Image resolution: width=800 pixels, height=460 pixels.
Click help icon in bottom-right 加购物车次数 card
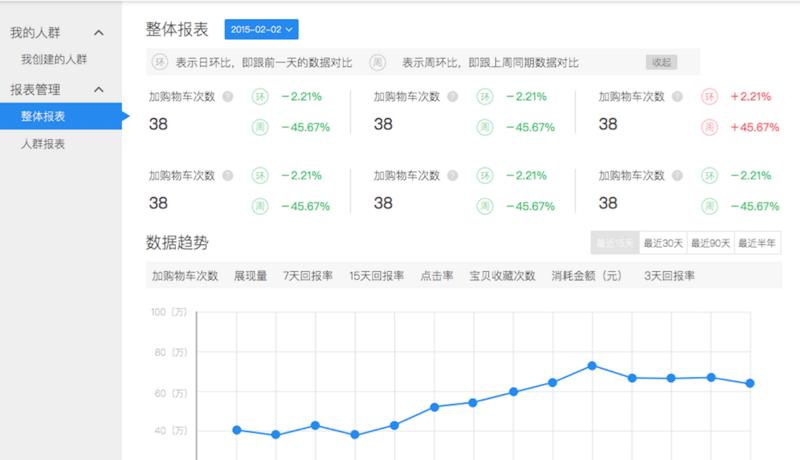(677, 175)
